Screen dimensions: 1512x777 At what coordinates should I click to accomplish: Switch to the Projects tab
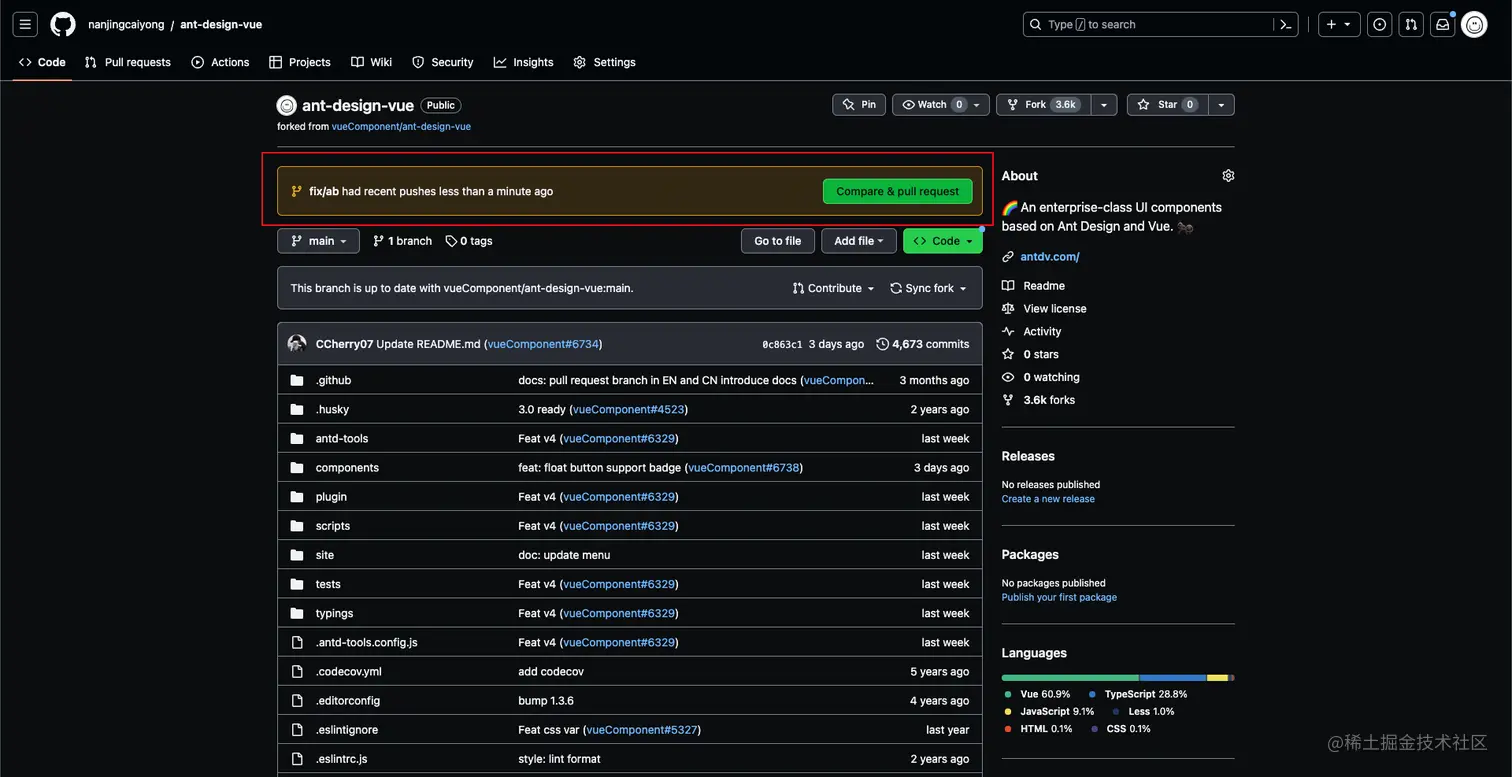pyautogui.click(x=300, y=62)
